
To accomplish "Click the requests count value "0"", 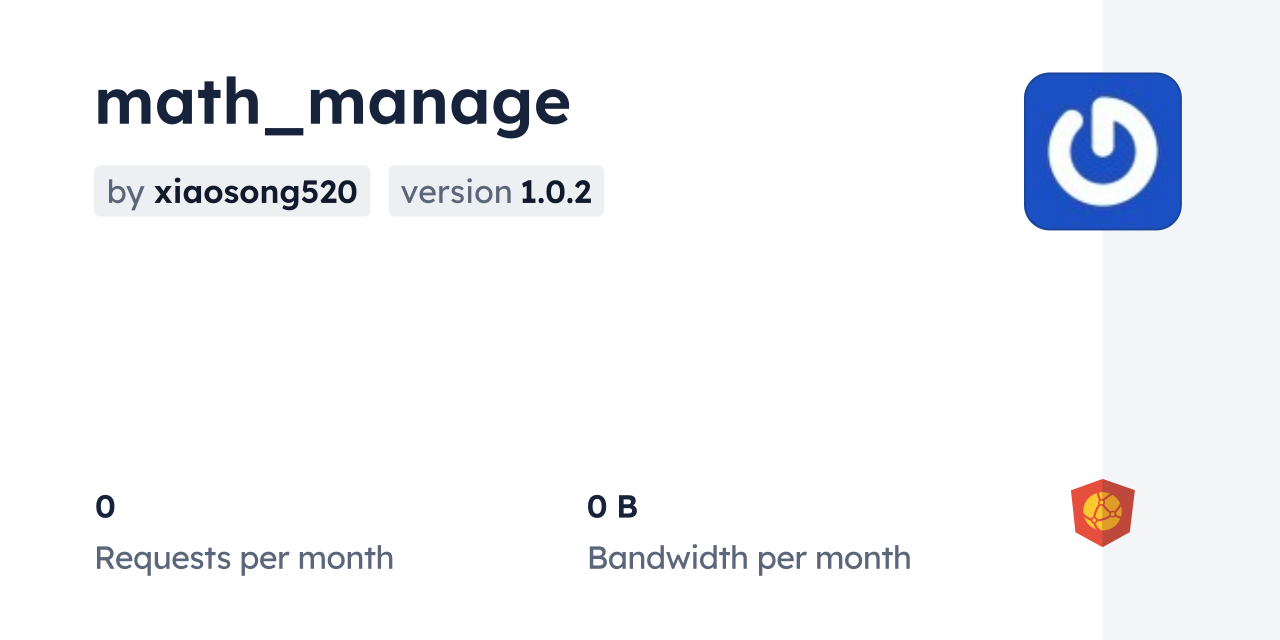I will 105,507.
